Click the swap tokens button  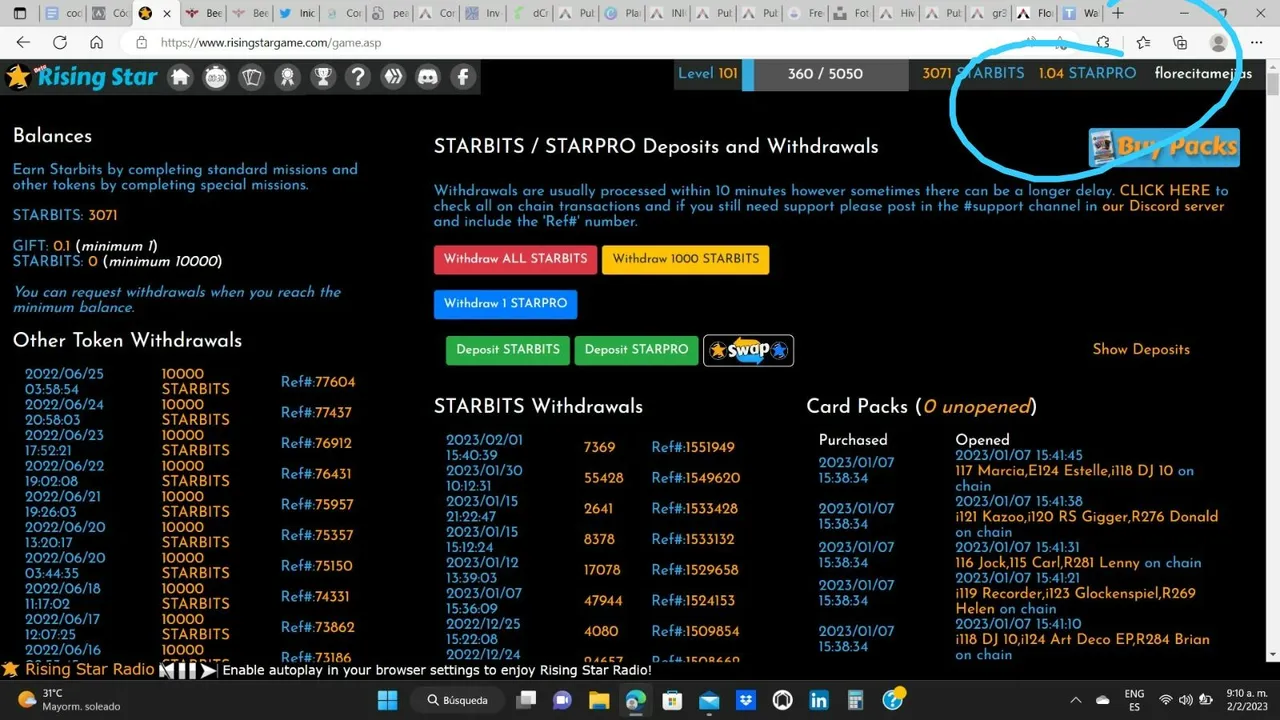point(748,350)
